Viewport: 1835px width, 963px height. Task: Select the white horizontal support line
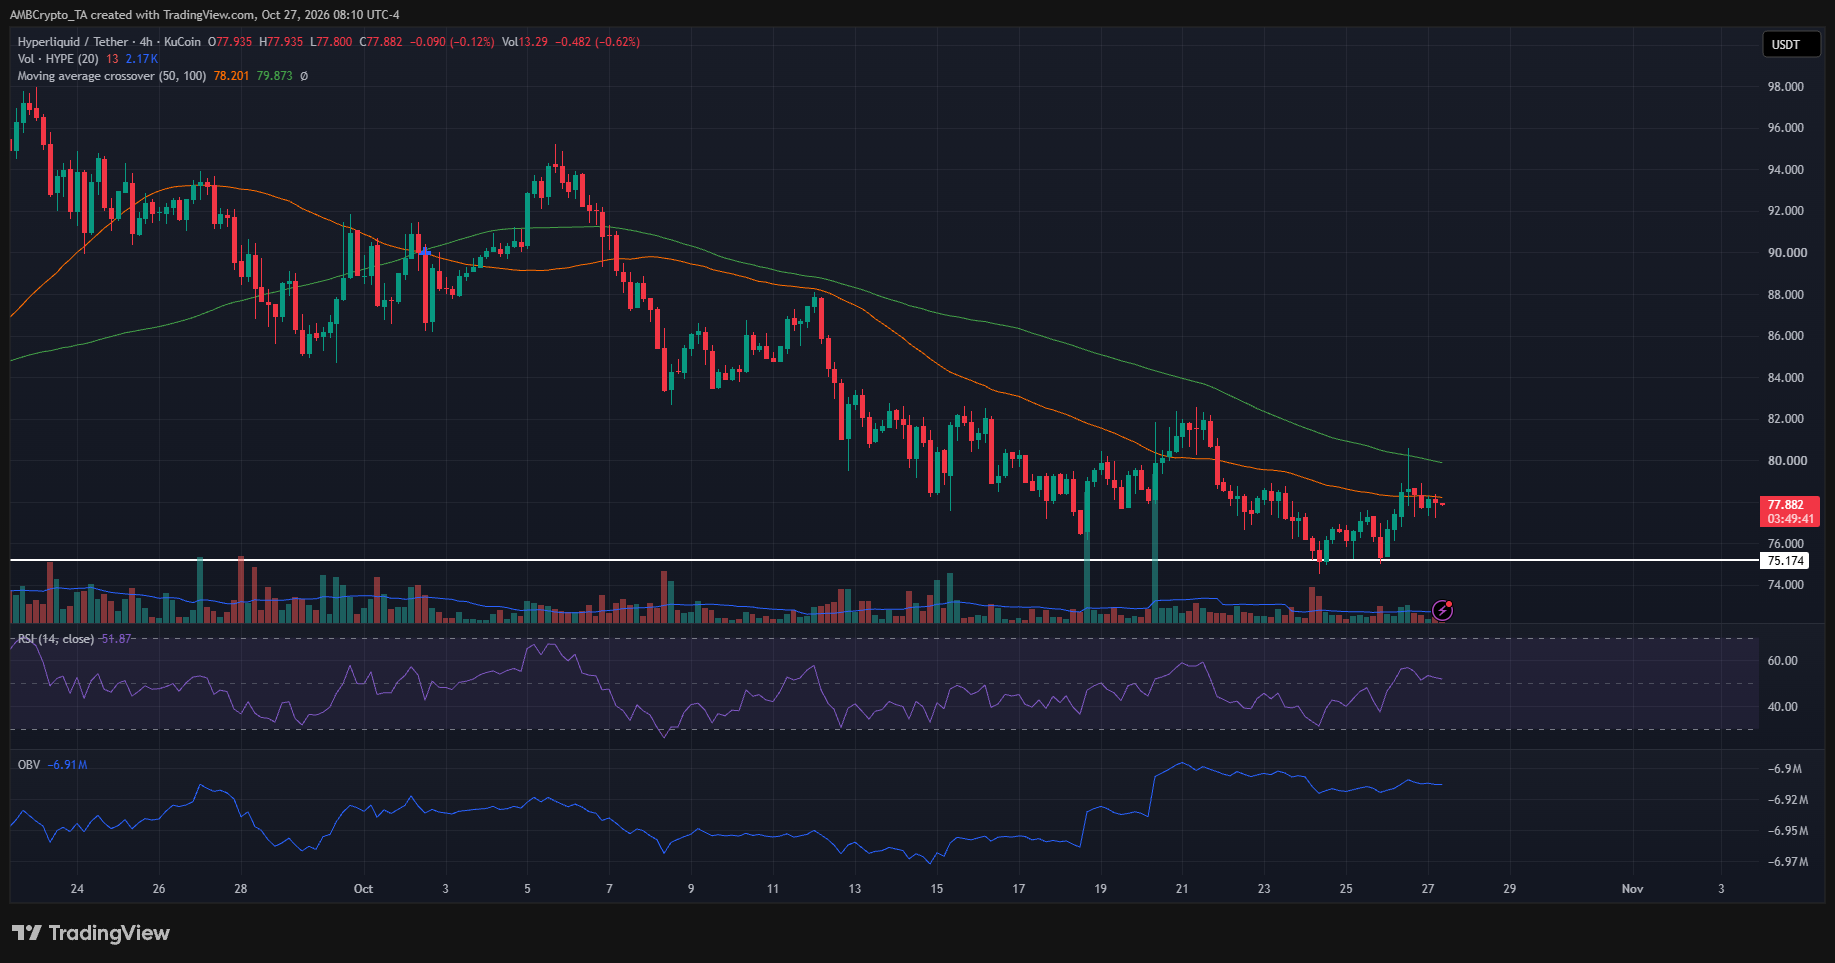click(884, 560)
